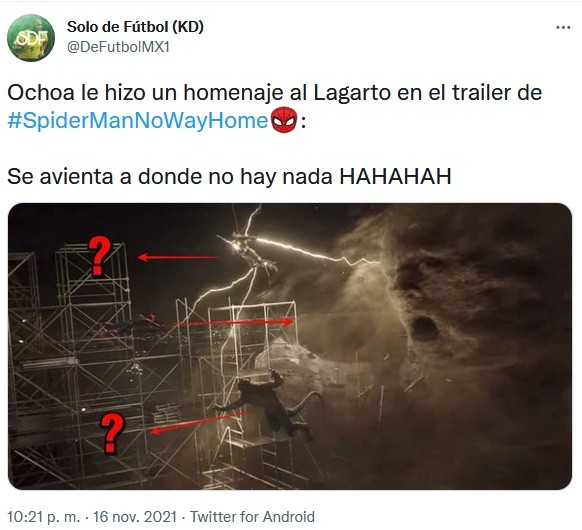Click the 10:21 p. m. timestamp
The height and width of the screenshot is (530, 582).
pyautogui.click(x=43, y=517)
